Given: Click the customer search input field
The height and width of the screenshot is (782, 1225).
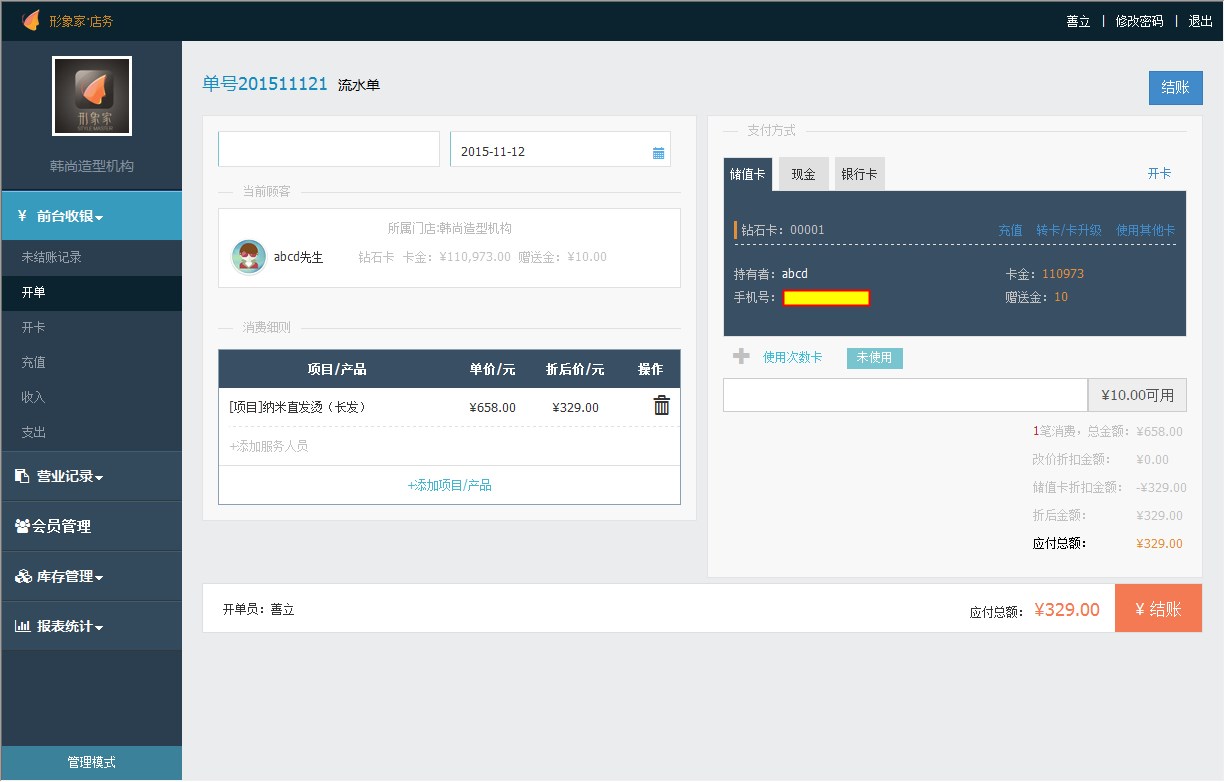Looking at the screenshot, I should coord(329,149).
